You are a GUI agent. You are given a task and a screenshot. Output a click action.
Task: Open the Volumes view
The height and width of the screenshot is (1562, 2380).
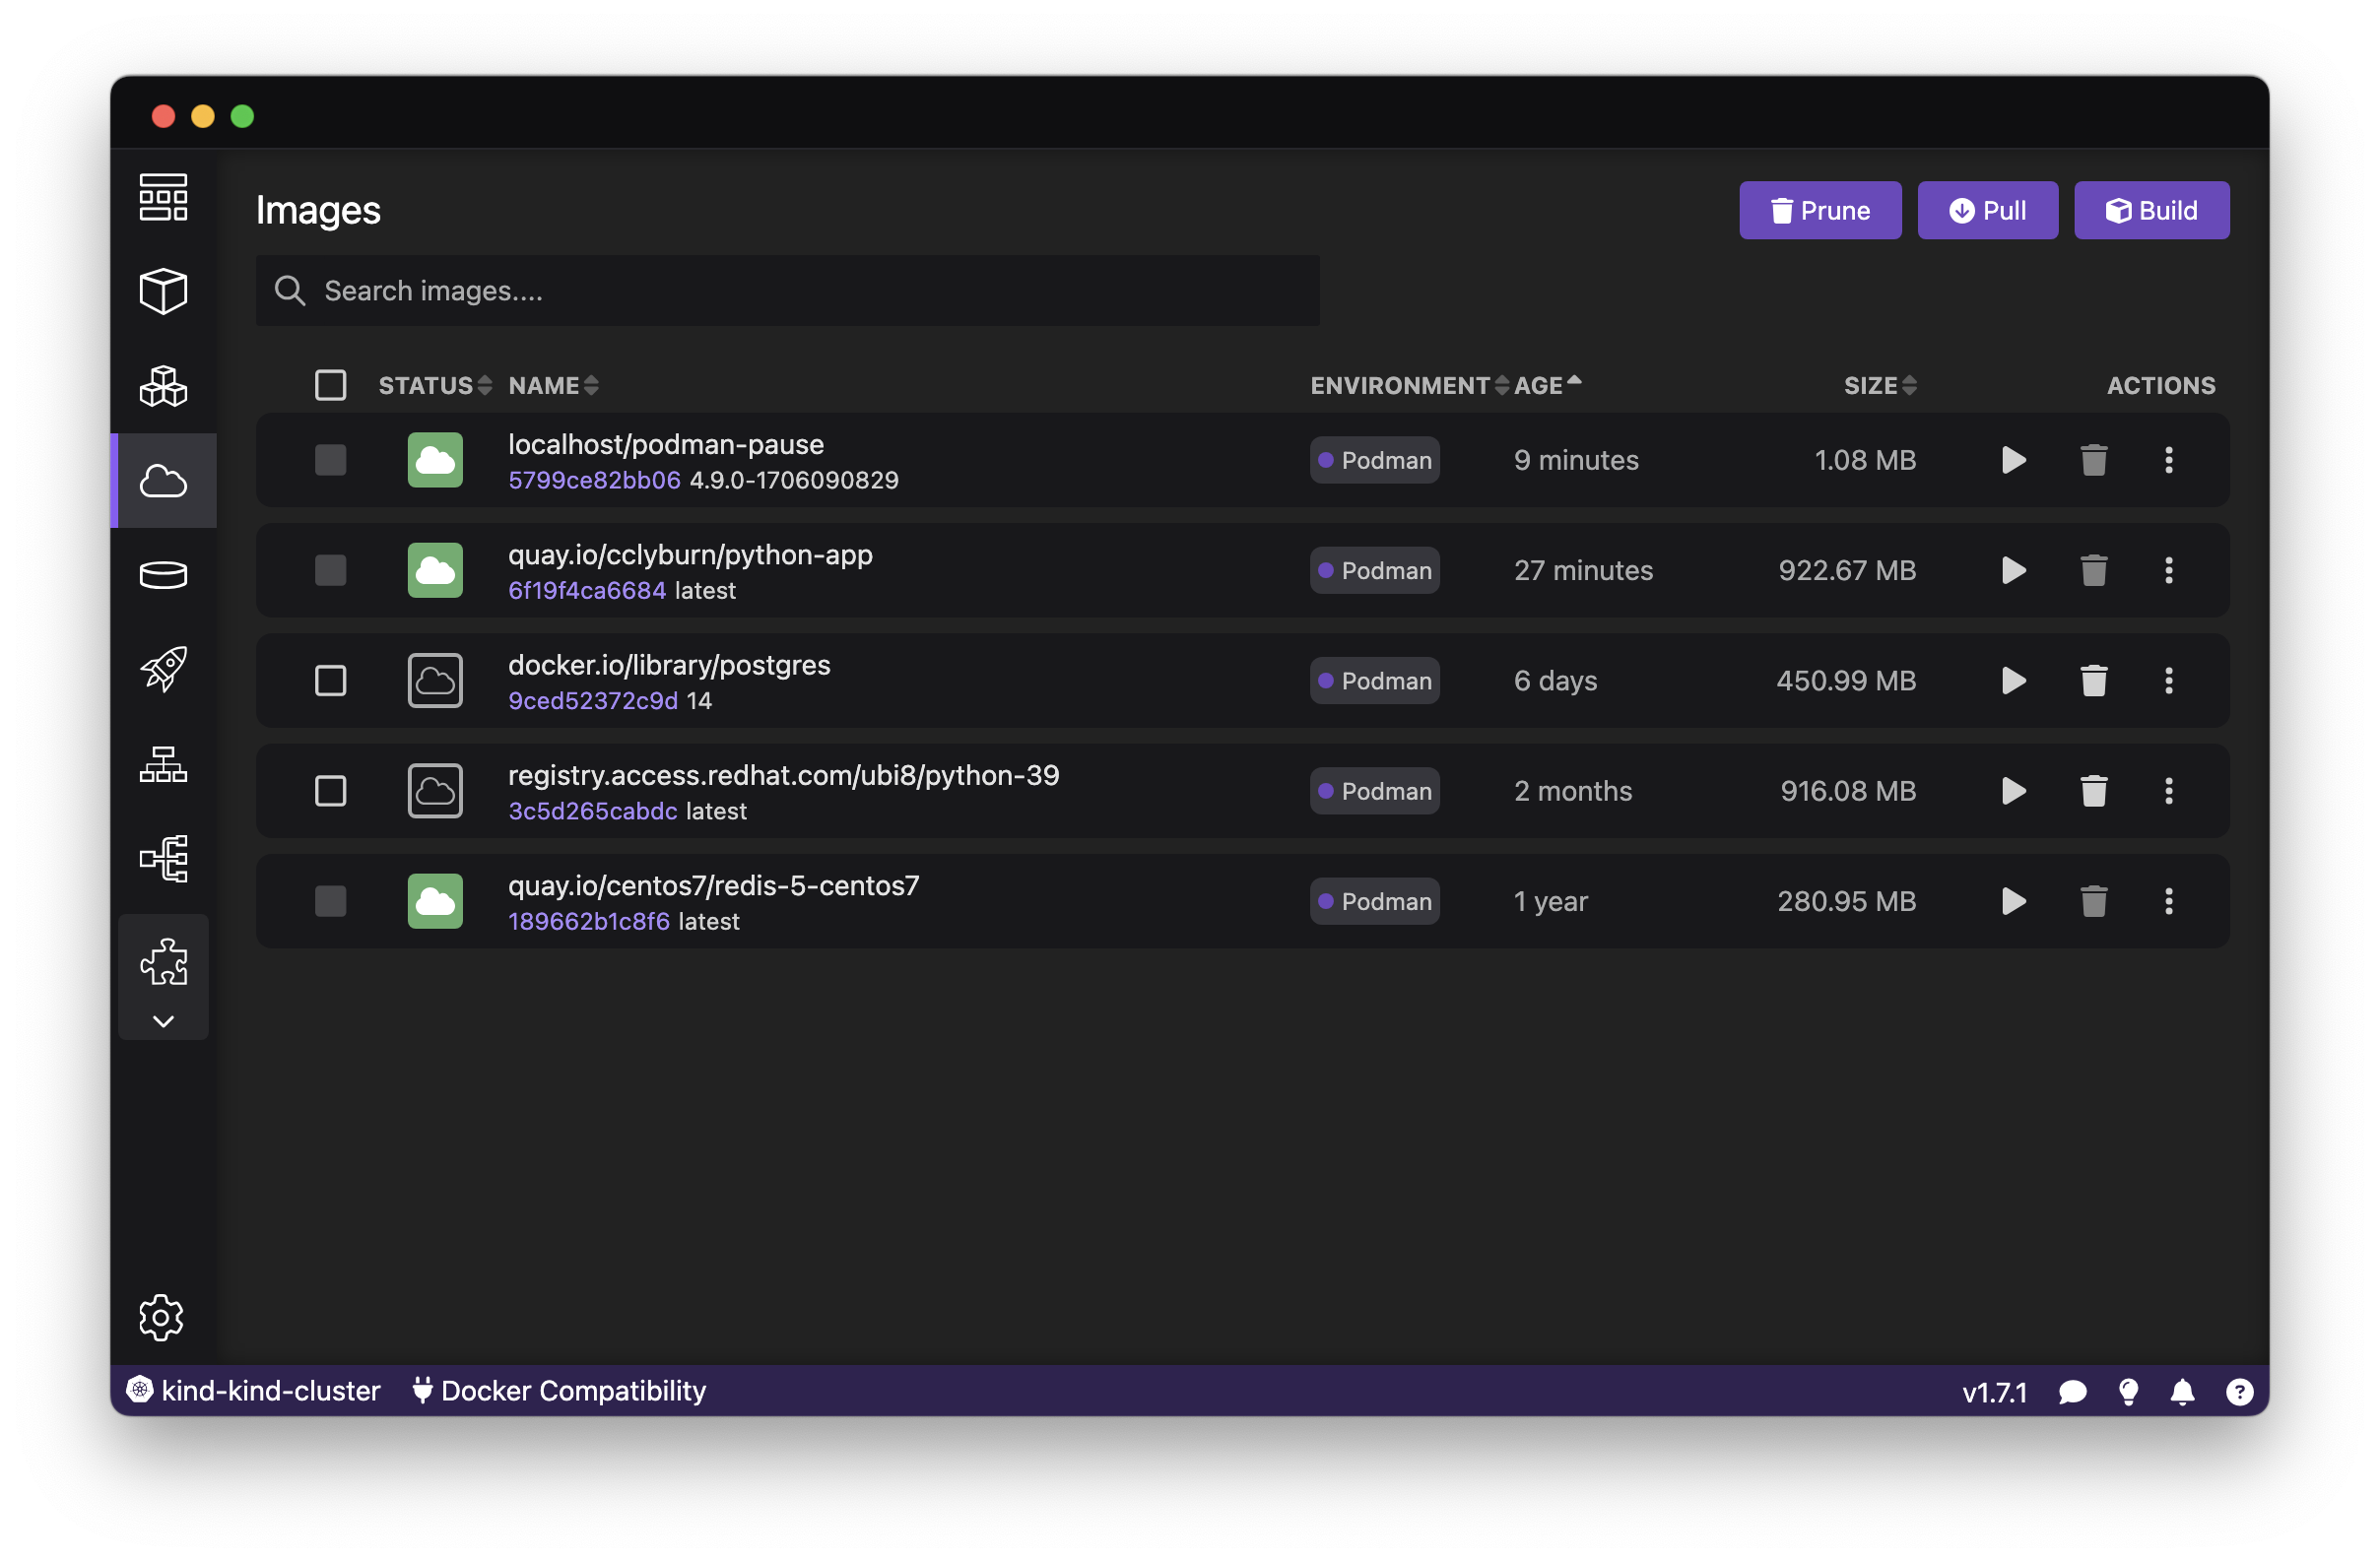163,574
